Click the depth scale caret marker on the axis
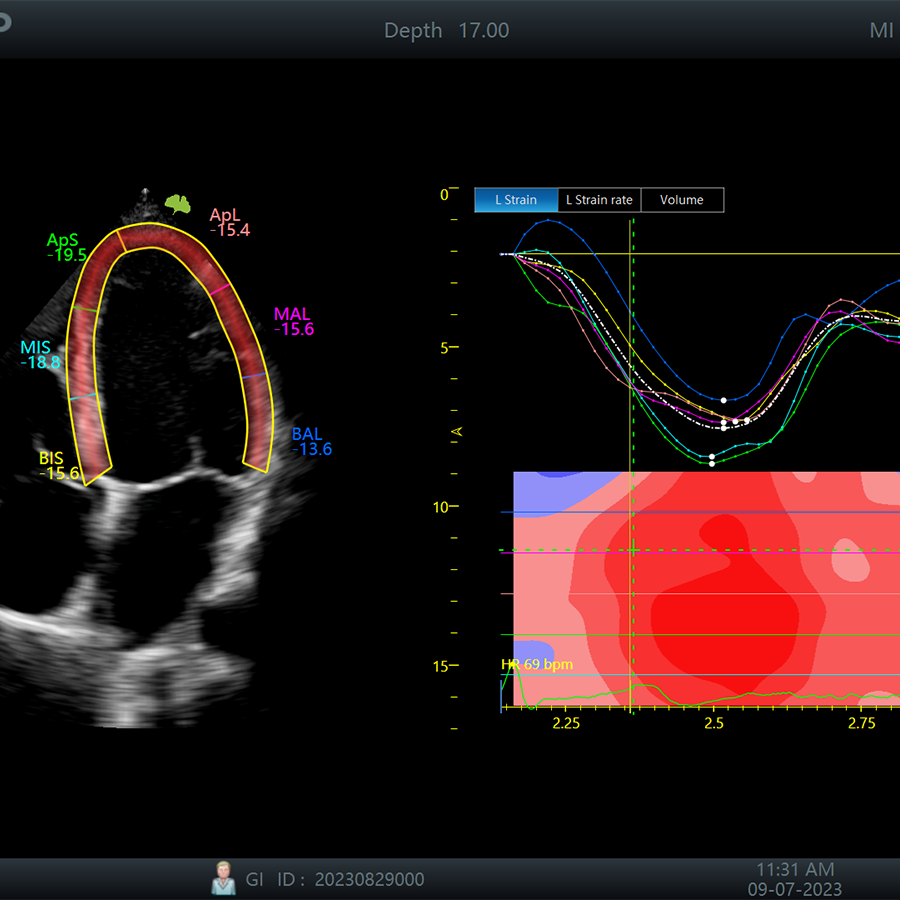The width and height of the screenshot is (900, 900). click(458, 430)
